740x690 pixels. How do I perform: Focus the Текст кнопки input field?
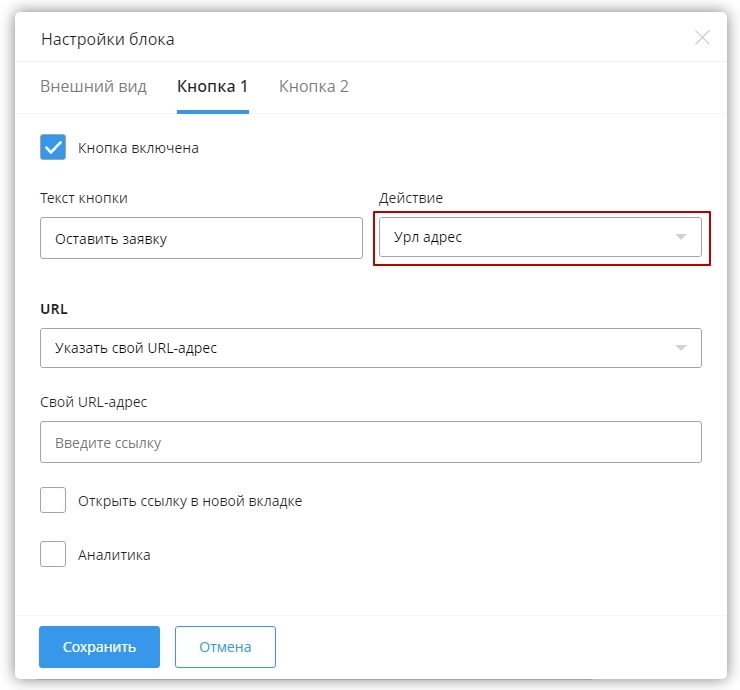click(201, 238)
